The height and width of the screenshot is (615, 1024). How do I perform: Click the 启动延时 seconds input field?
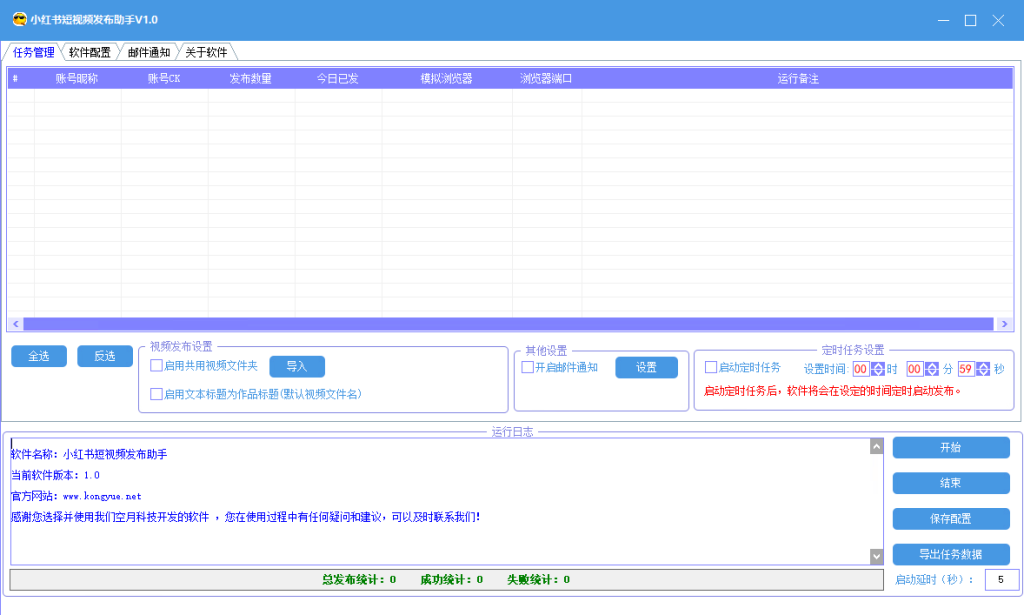[x=1001, y=580]
